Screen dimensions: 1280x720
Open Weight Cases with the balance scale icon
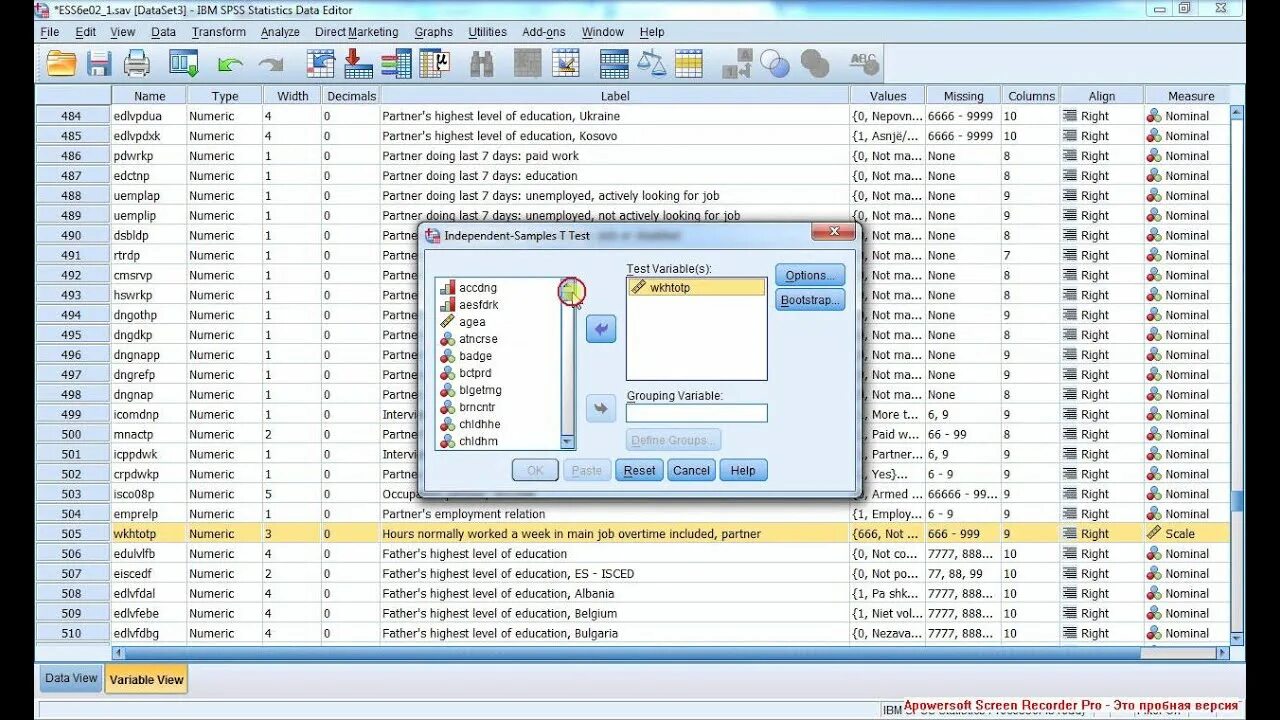coord(652,64)
